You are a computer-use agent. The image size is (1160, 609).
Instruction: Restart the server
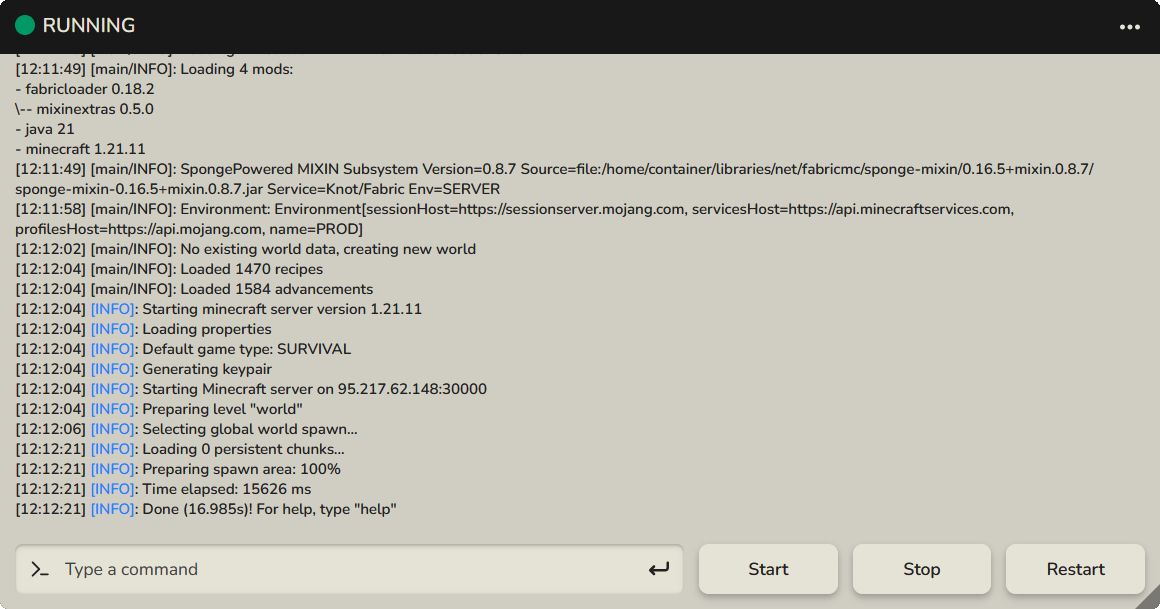click(1075, 570)
